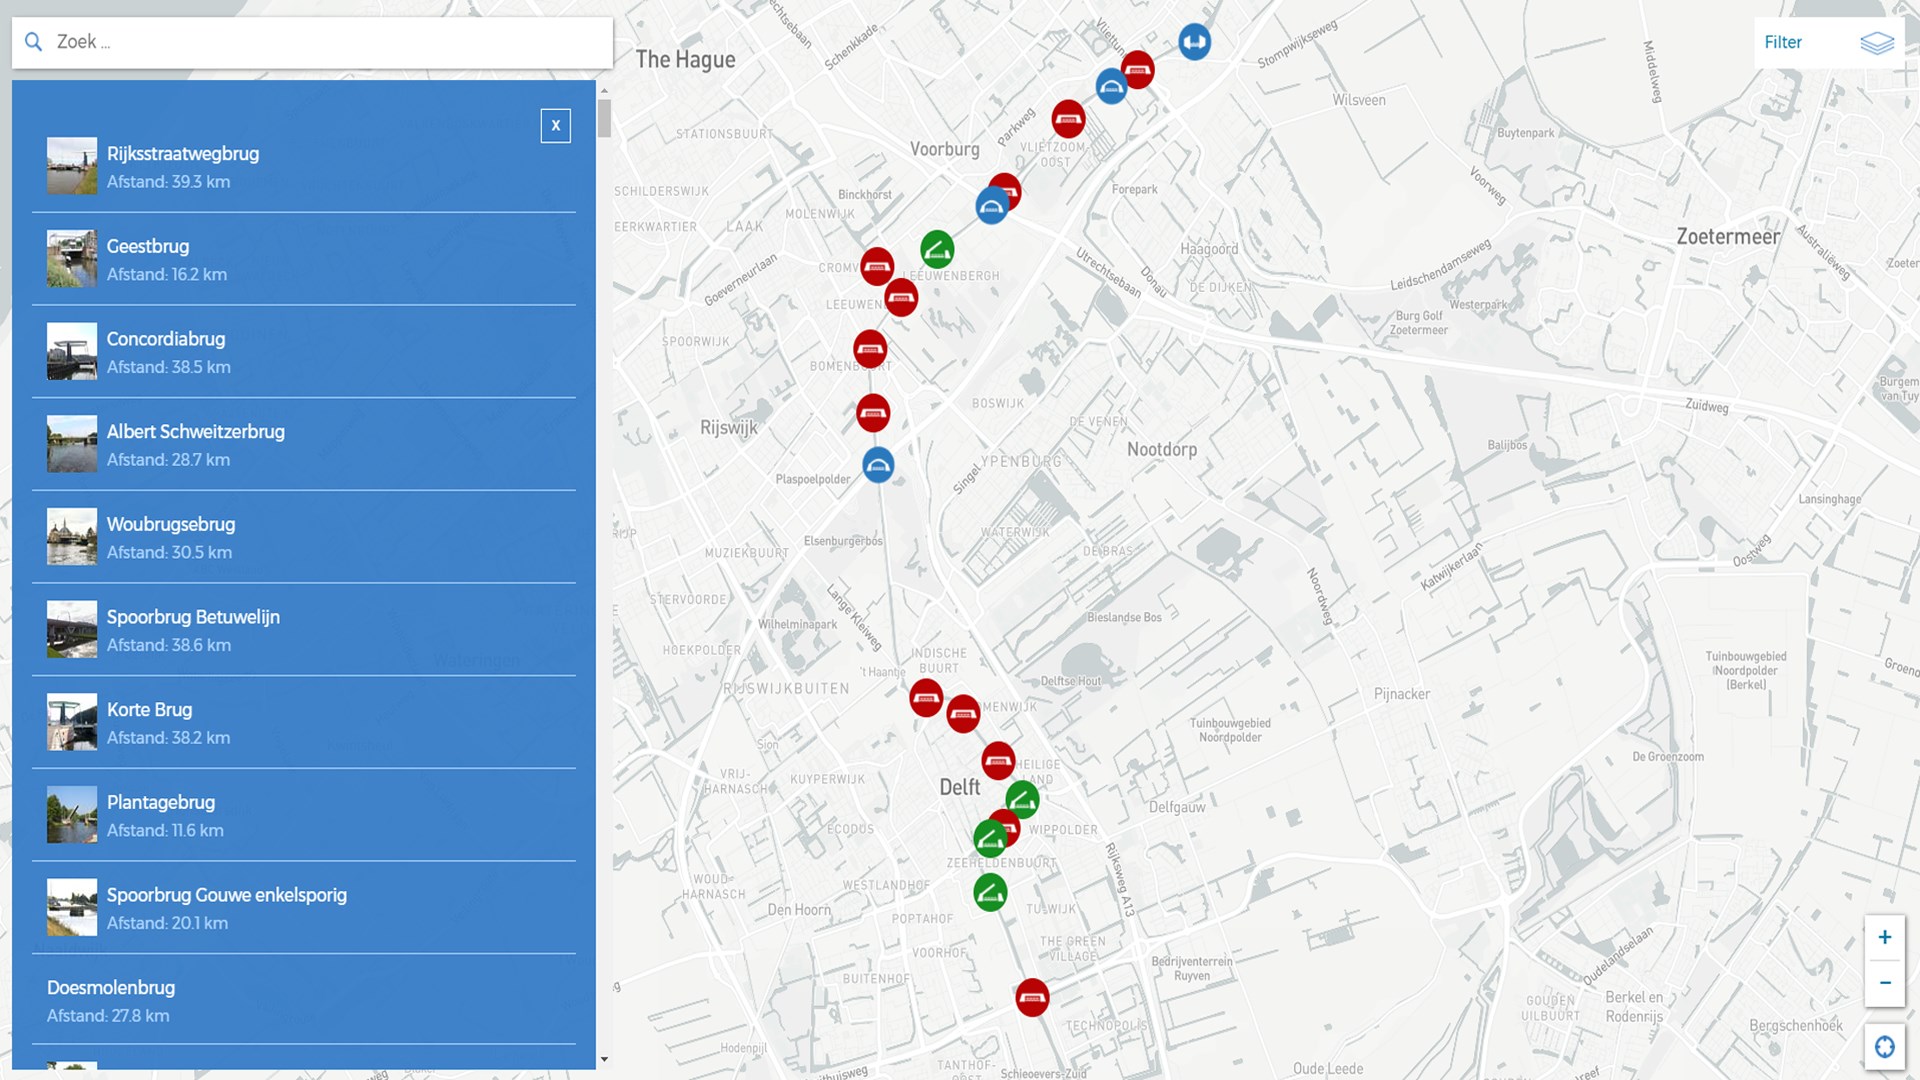
Task: Open the Doesmolenbrug entry
Action: pyautogui.click(x=111, y=988)
